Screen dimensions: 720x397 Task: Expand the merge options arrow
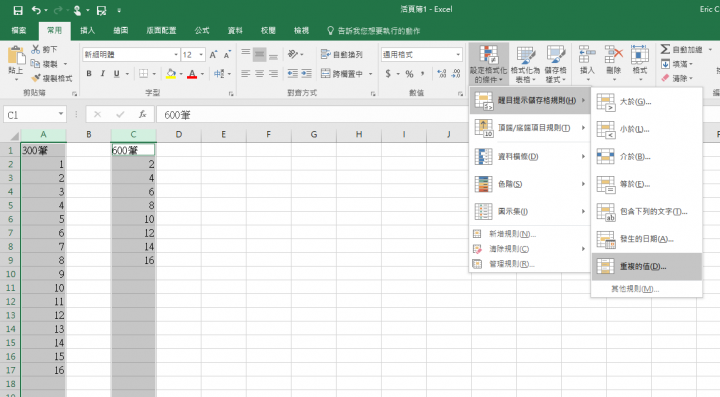(370, 73)
